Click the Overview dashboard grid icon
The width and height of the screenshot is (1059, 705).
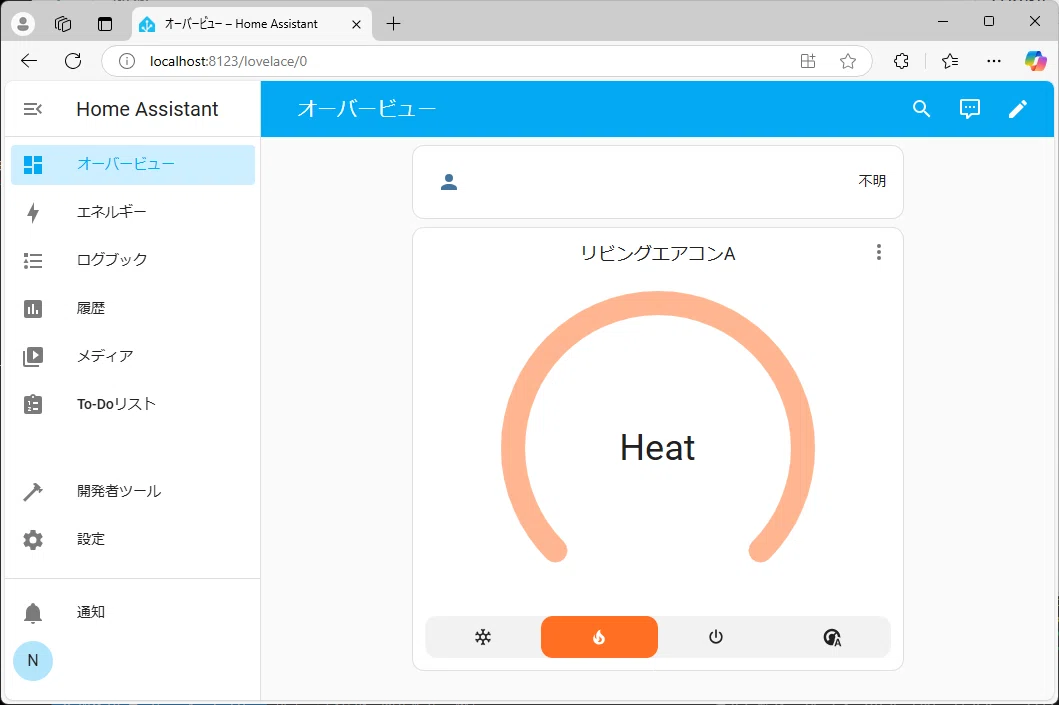coord(32,165)
